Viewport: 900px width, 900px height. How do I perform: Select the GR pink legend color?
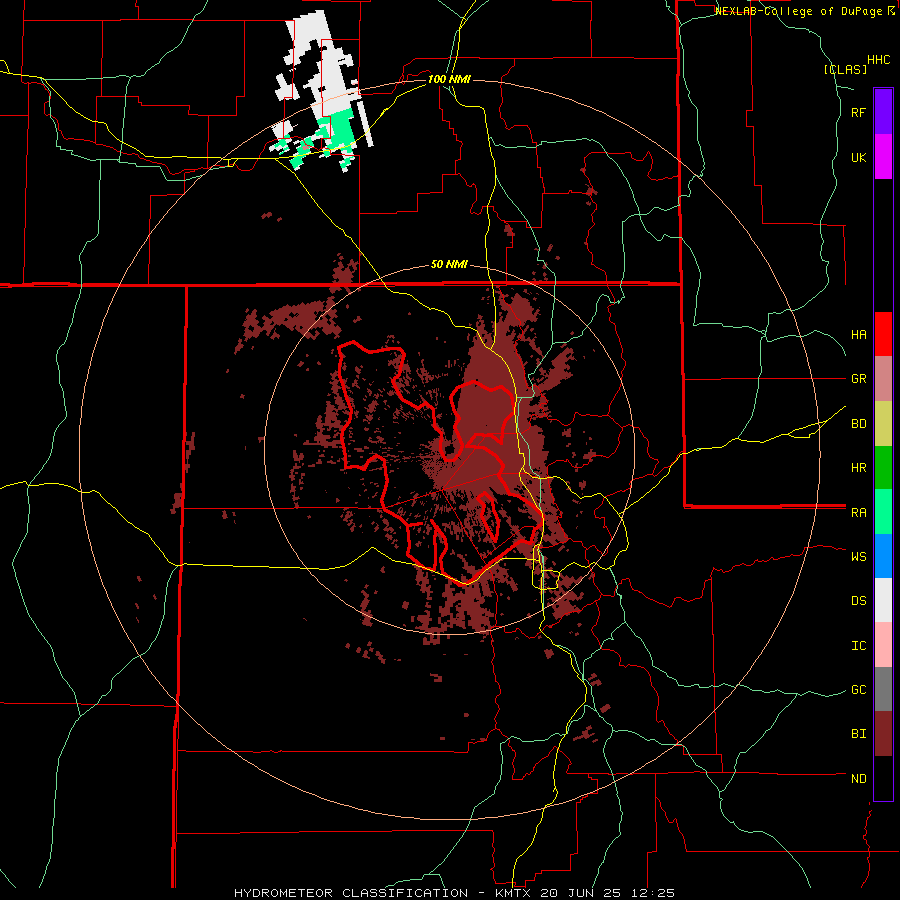[883, 379]
